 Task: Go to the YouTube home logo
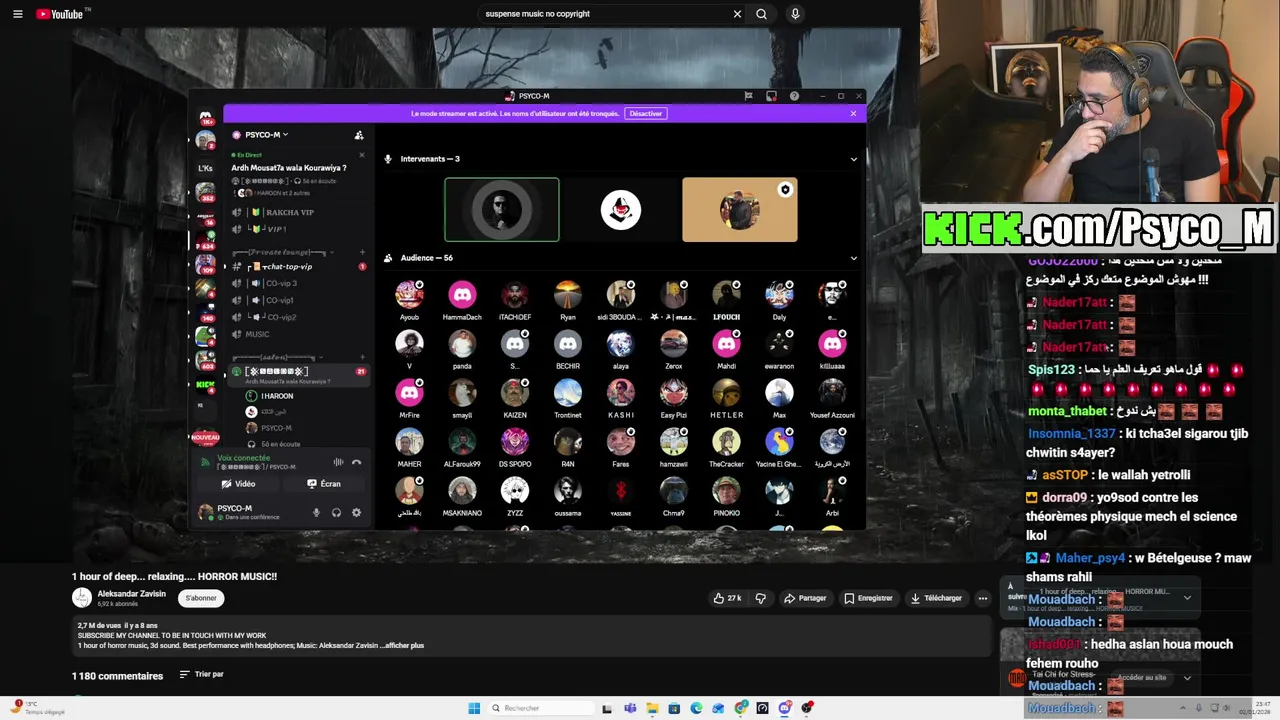tap(62, 14)
